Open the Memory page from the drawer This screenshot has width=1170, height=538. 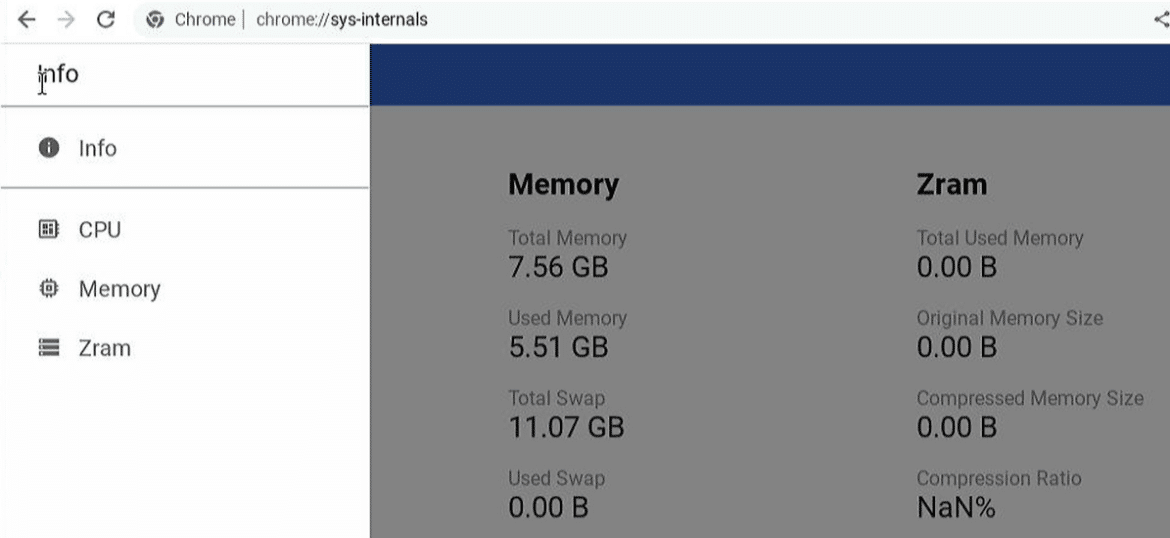185,288
